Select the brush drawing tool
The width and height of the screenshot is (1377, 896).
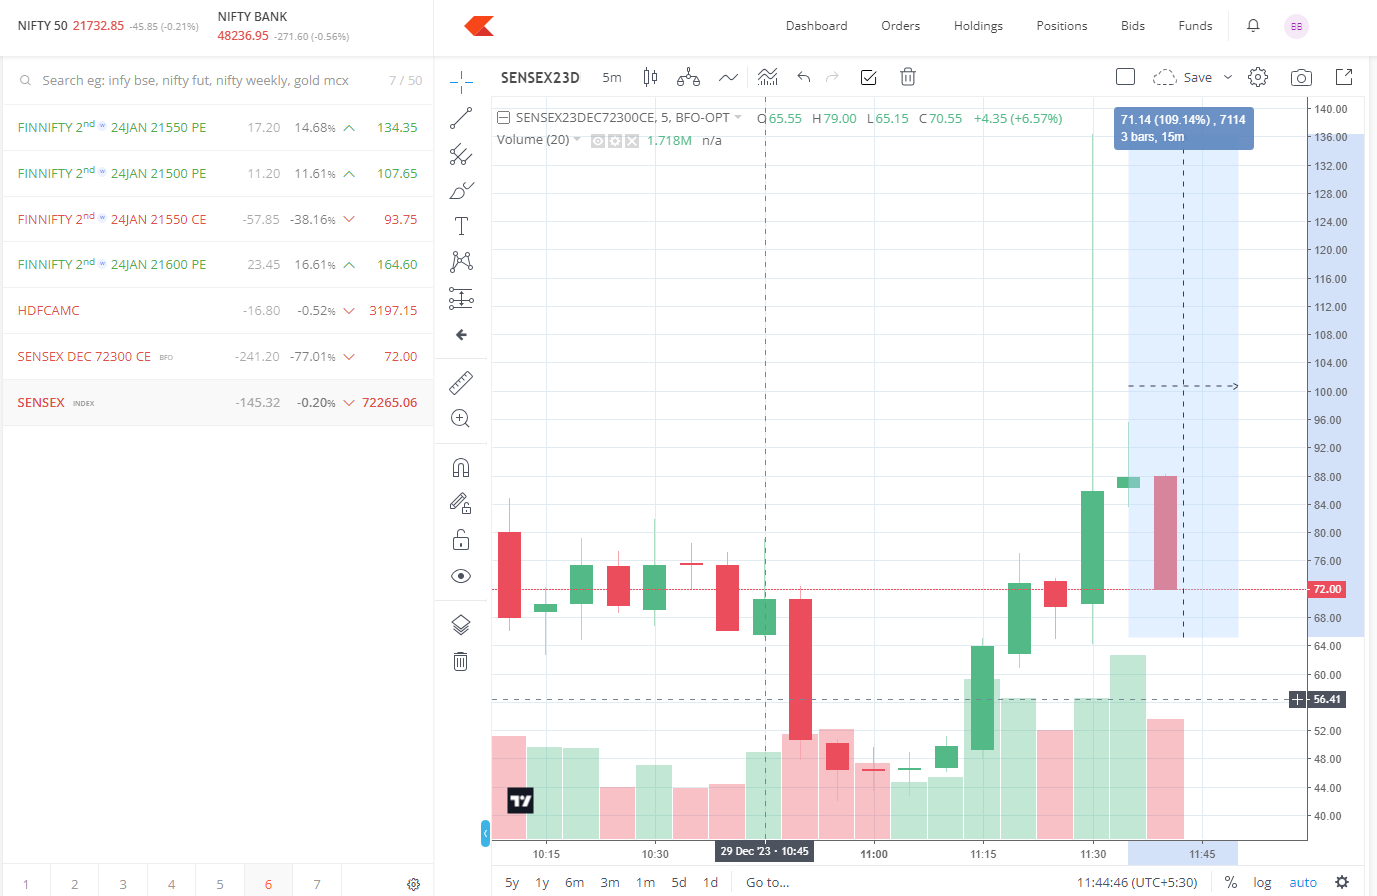pos(461,190)
